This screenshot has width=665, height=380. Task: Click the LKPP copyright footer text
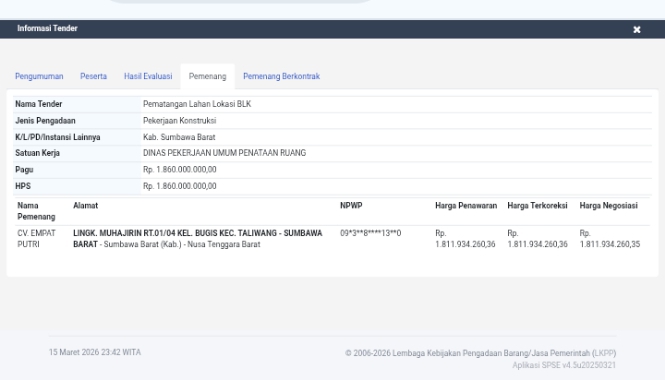tap(480, 353)
